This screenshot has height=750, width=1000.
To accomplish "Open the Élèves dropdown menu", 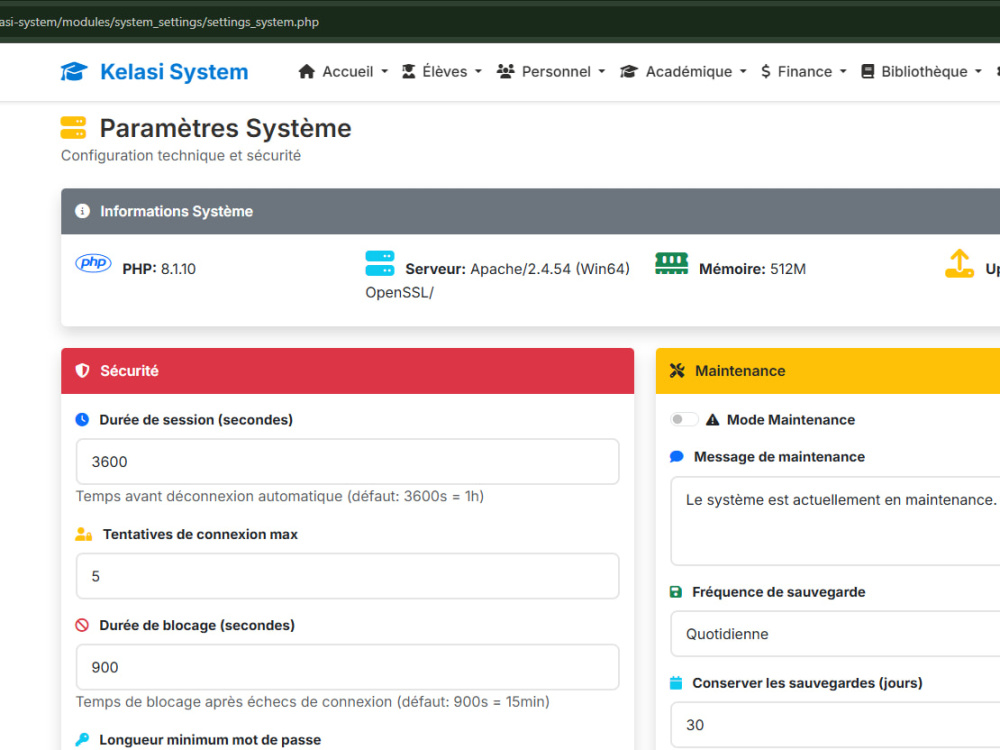I will click(x=441, y=71).
